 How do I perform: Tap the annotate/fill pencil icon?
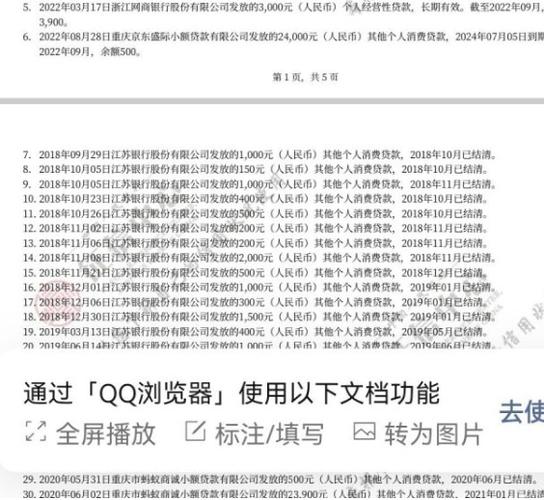[x=195, y=431]
